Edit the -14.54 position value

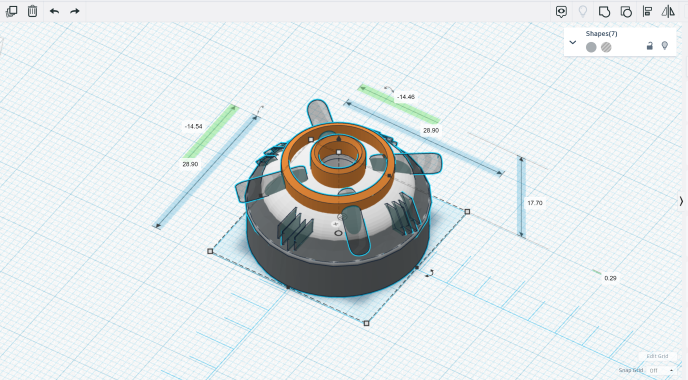[x=194, y=126]
